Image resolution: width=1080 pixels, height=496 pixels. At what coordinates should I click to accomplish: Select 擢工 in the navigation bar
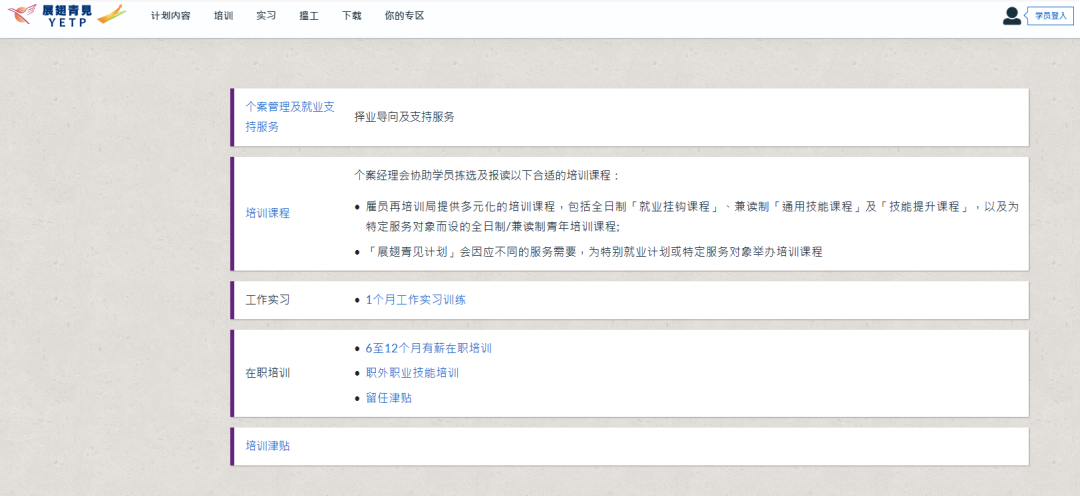coord(309,16)
